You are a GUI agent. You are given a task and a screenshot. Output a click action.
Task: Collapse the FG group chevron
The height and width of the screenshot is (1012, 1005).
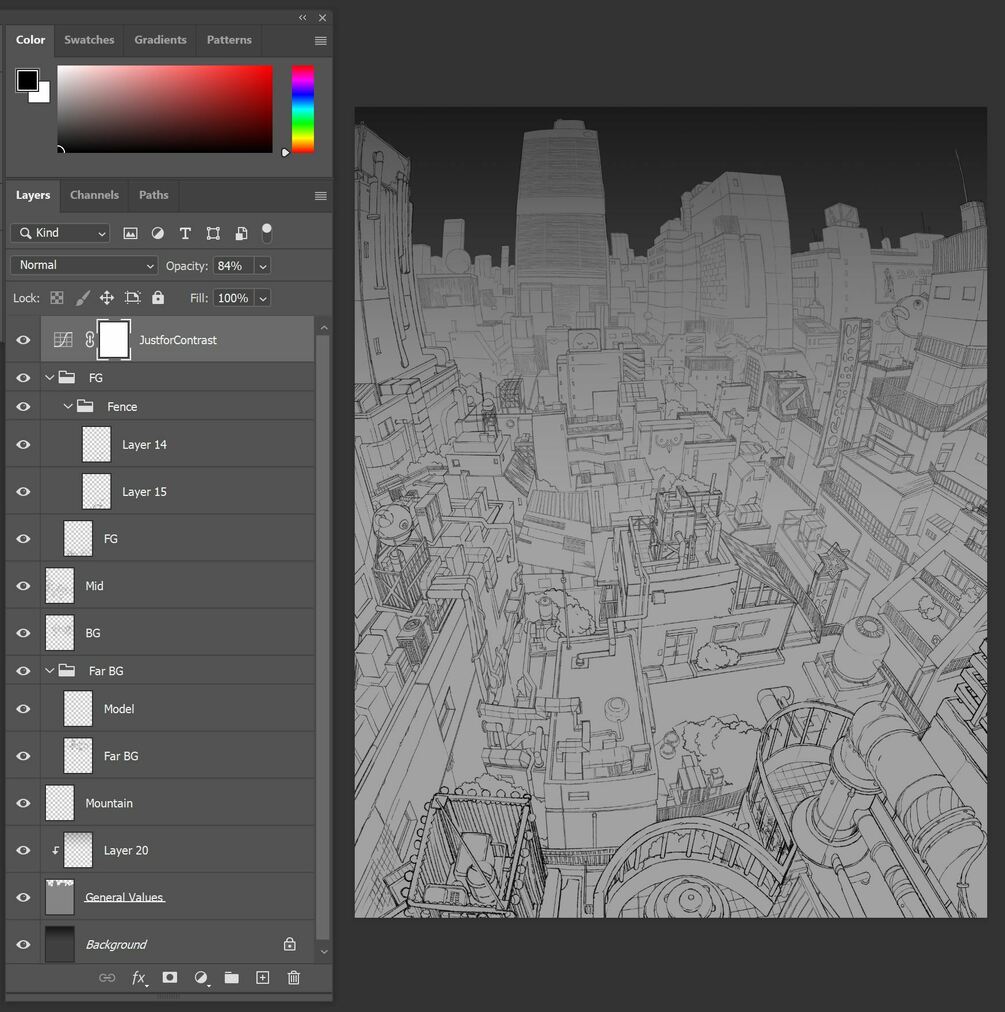point(50,377)
